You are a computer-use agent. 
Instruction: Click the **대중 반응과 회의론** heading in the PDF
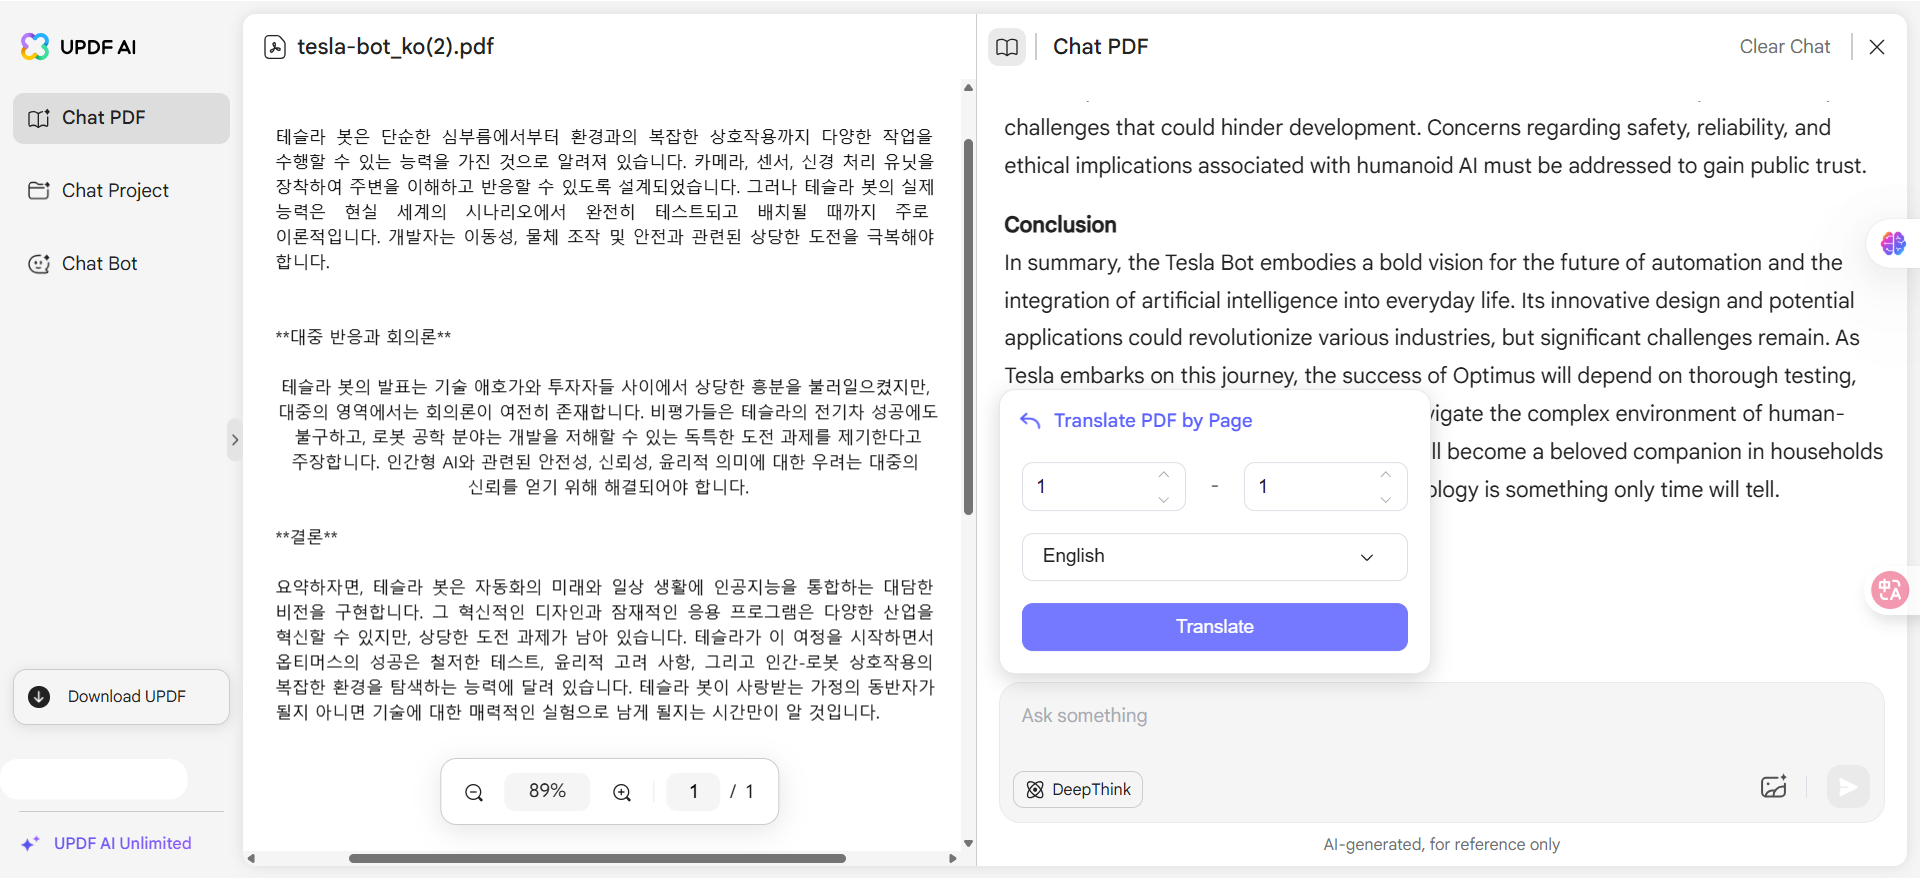364,337
